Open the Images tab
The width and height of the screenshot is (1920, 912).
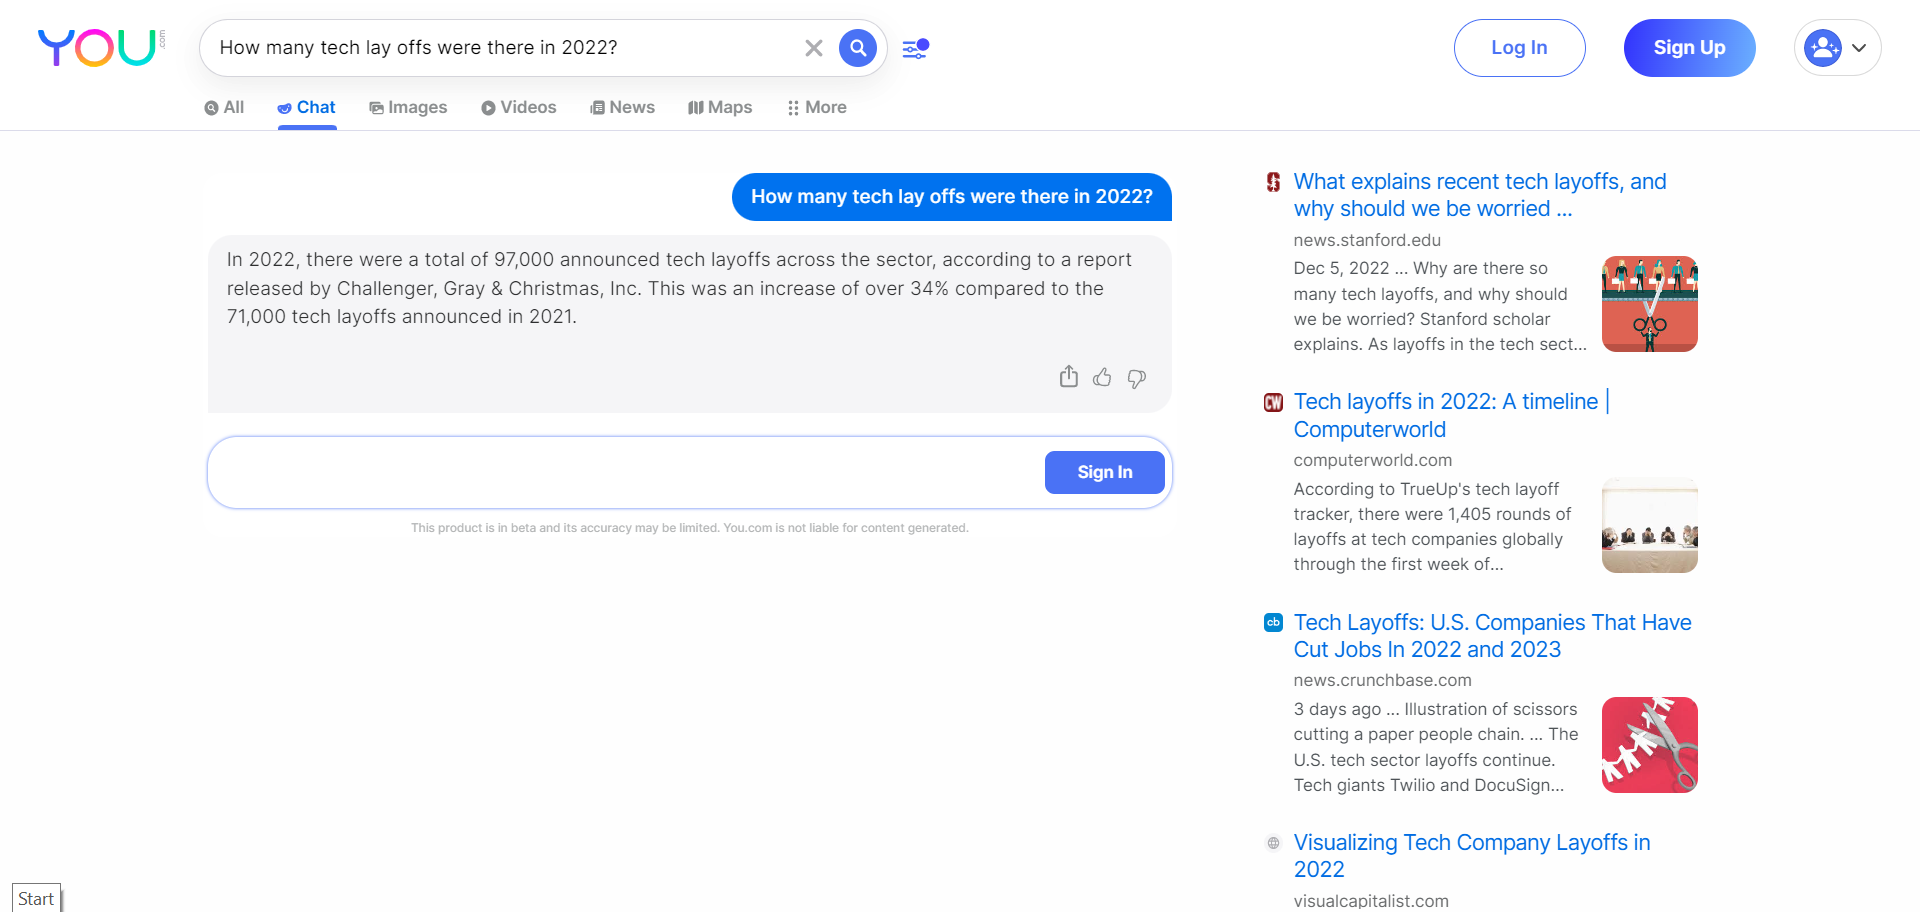click(408, 107)
